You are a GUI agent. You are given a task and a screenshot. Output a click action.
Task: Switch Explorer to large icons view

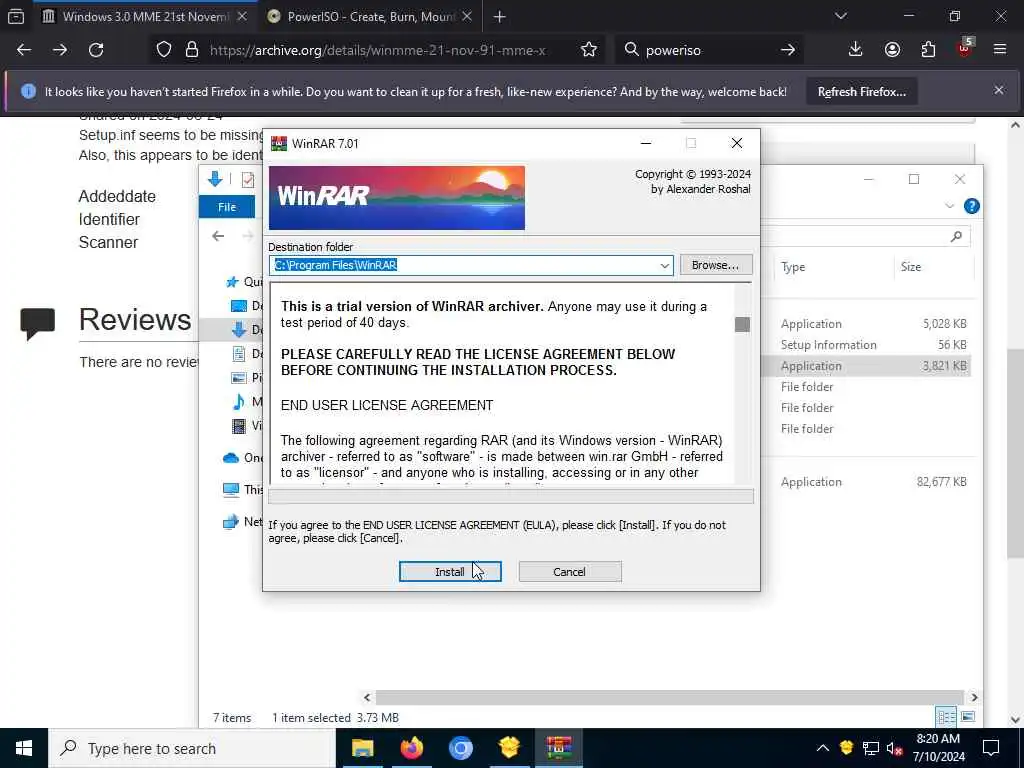click(968, 717)
